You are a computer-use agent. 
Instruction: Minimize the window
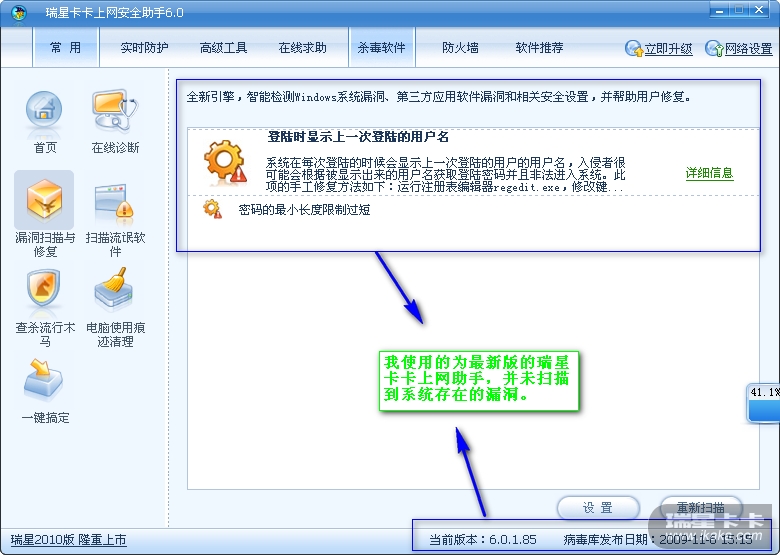click(719, 10)
